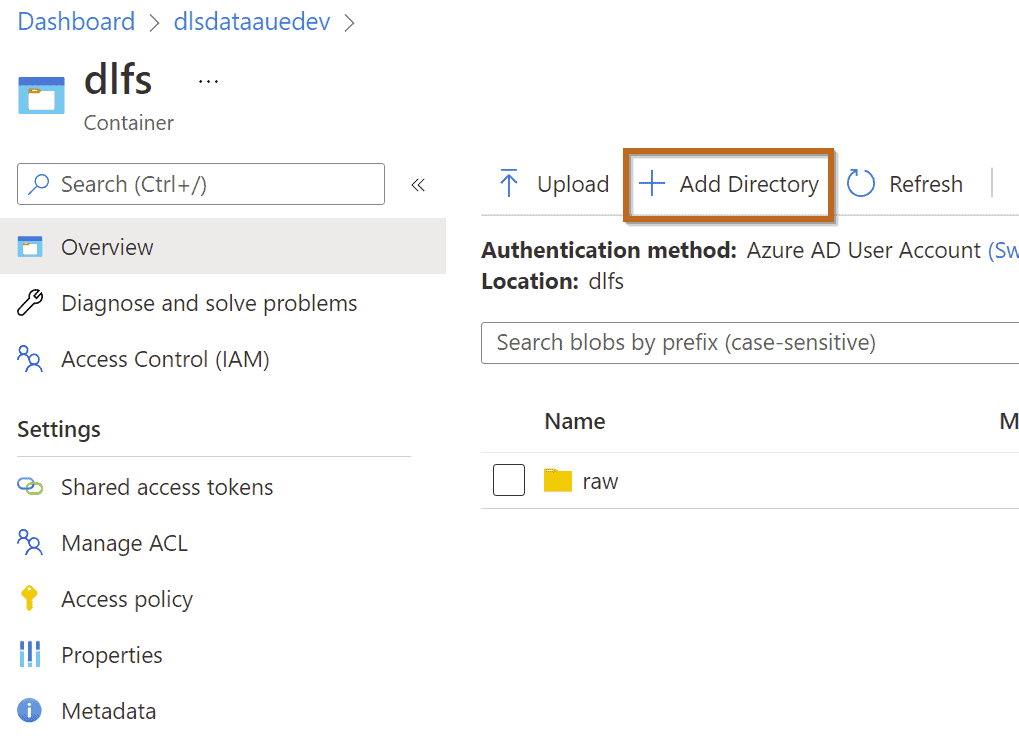This screenshot has width=1019, height=751.
Task: Click the circular refresh icon
Action: point(861,184)
